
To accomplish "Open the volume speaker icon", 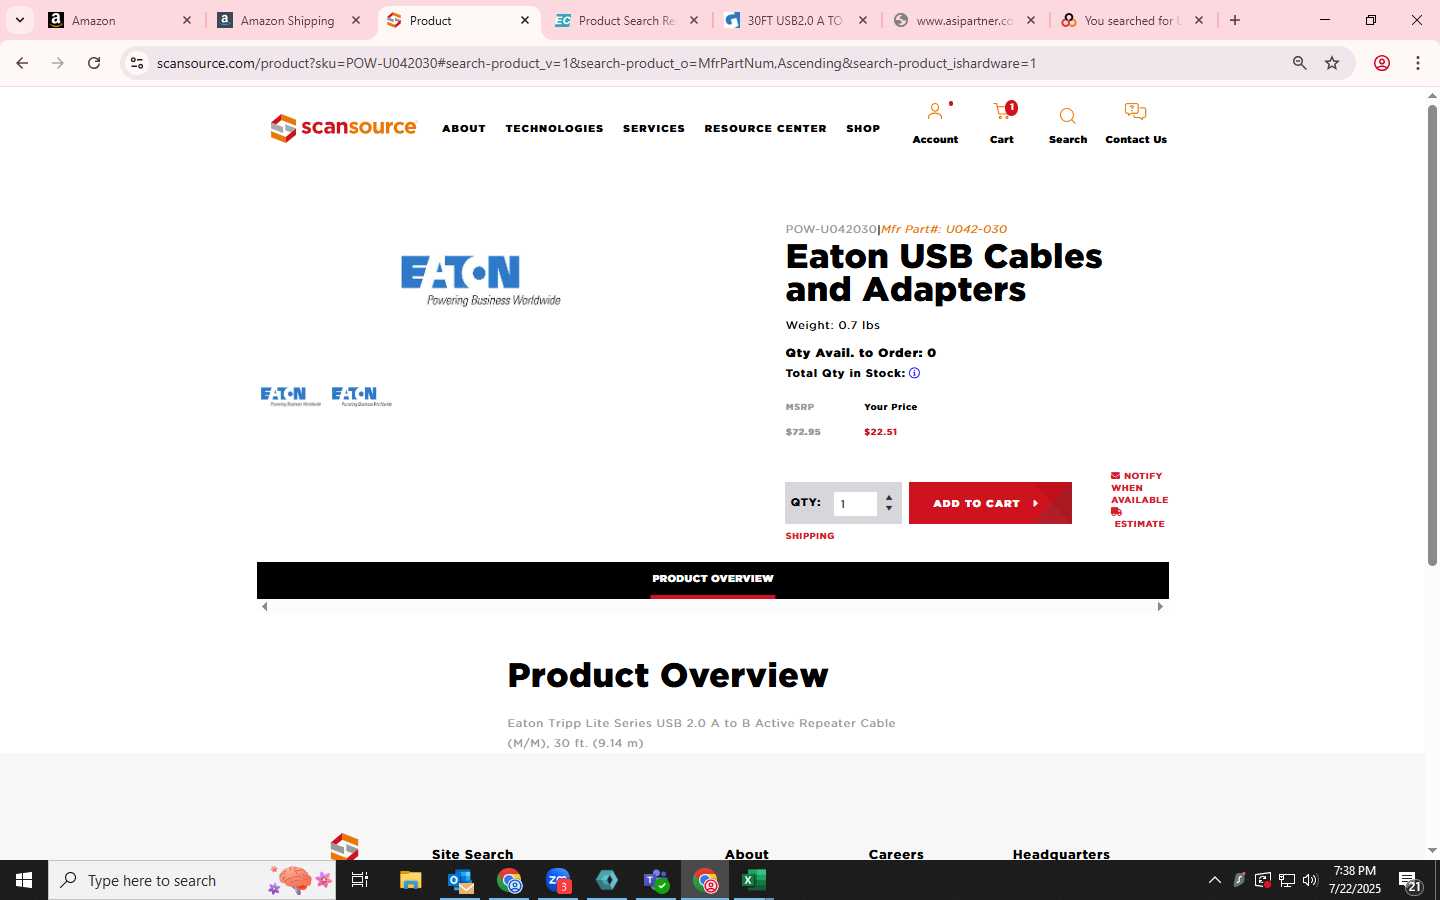I will [x=1310, y=880].
